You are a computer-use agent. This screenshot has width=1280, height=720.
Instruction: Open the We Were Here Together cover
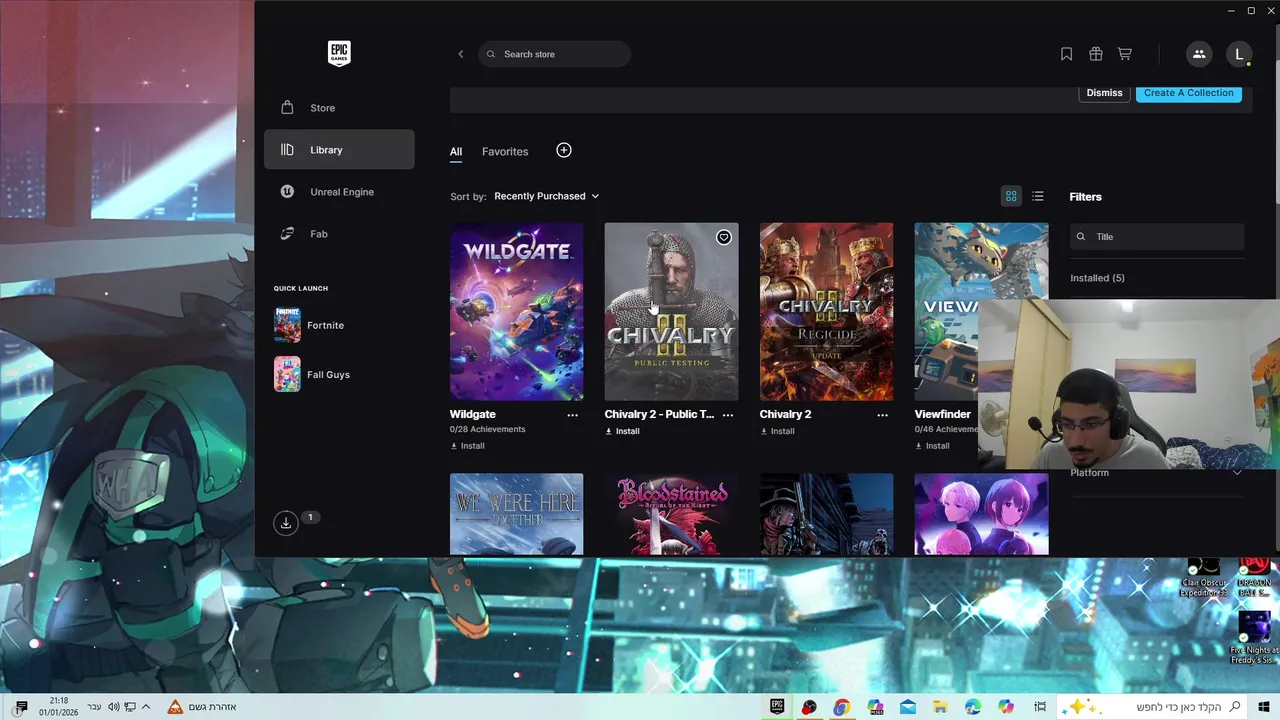[516, 514]
